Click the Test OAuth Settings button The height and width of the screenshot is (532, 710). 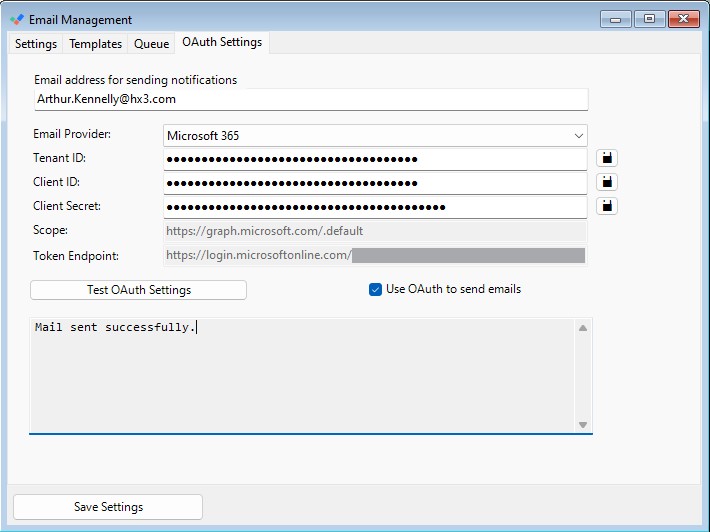pyautogui.click(x=138, y=290)
